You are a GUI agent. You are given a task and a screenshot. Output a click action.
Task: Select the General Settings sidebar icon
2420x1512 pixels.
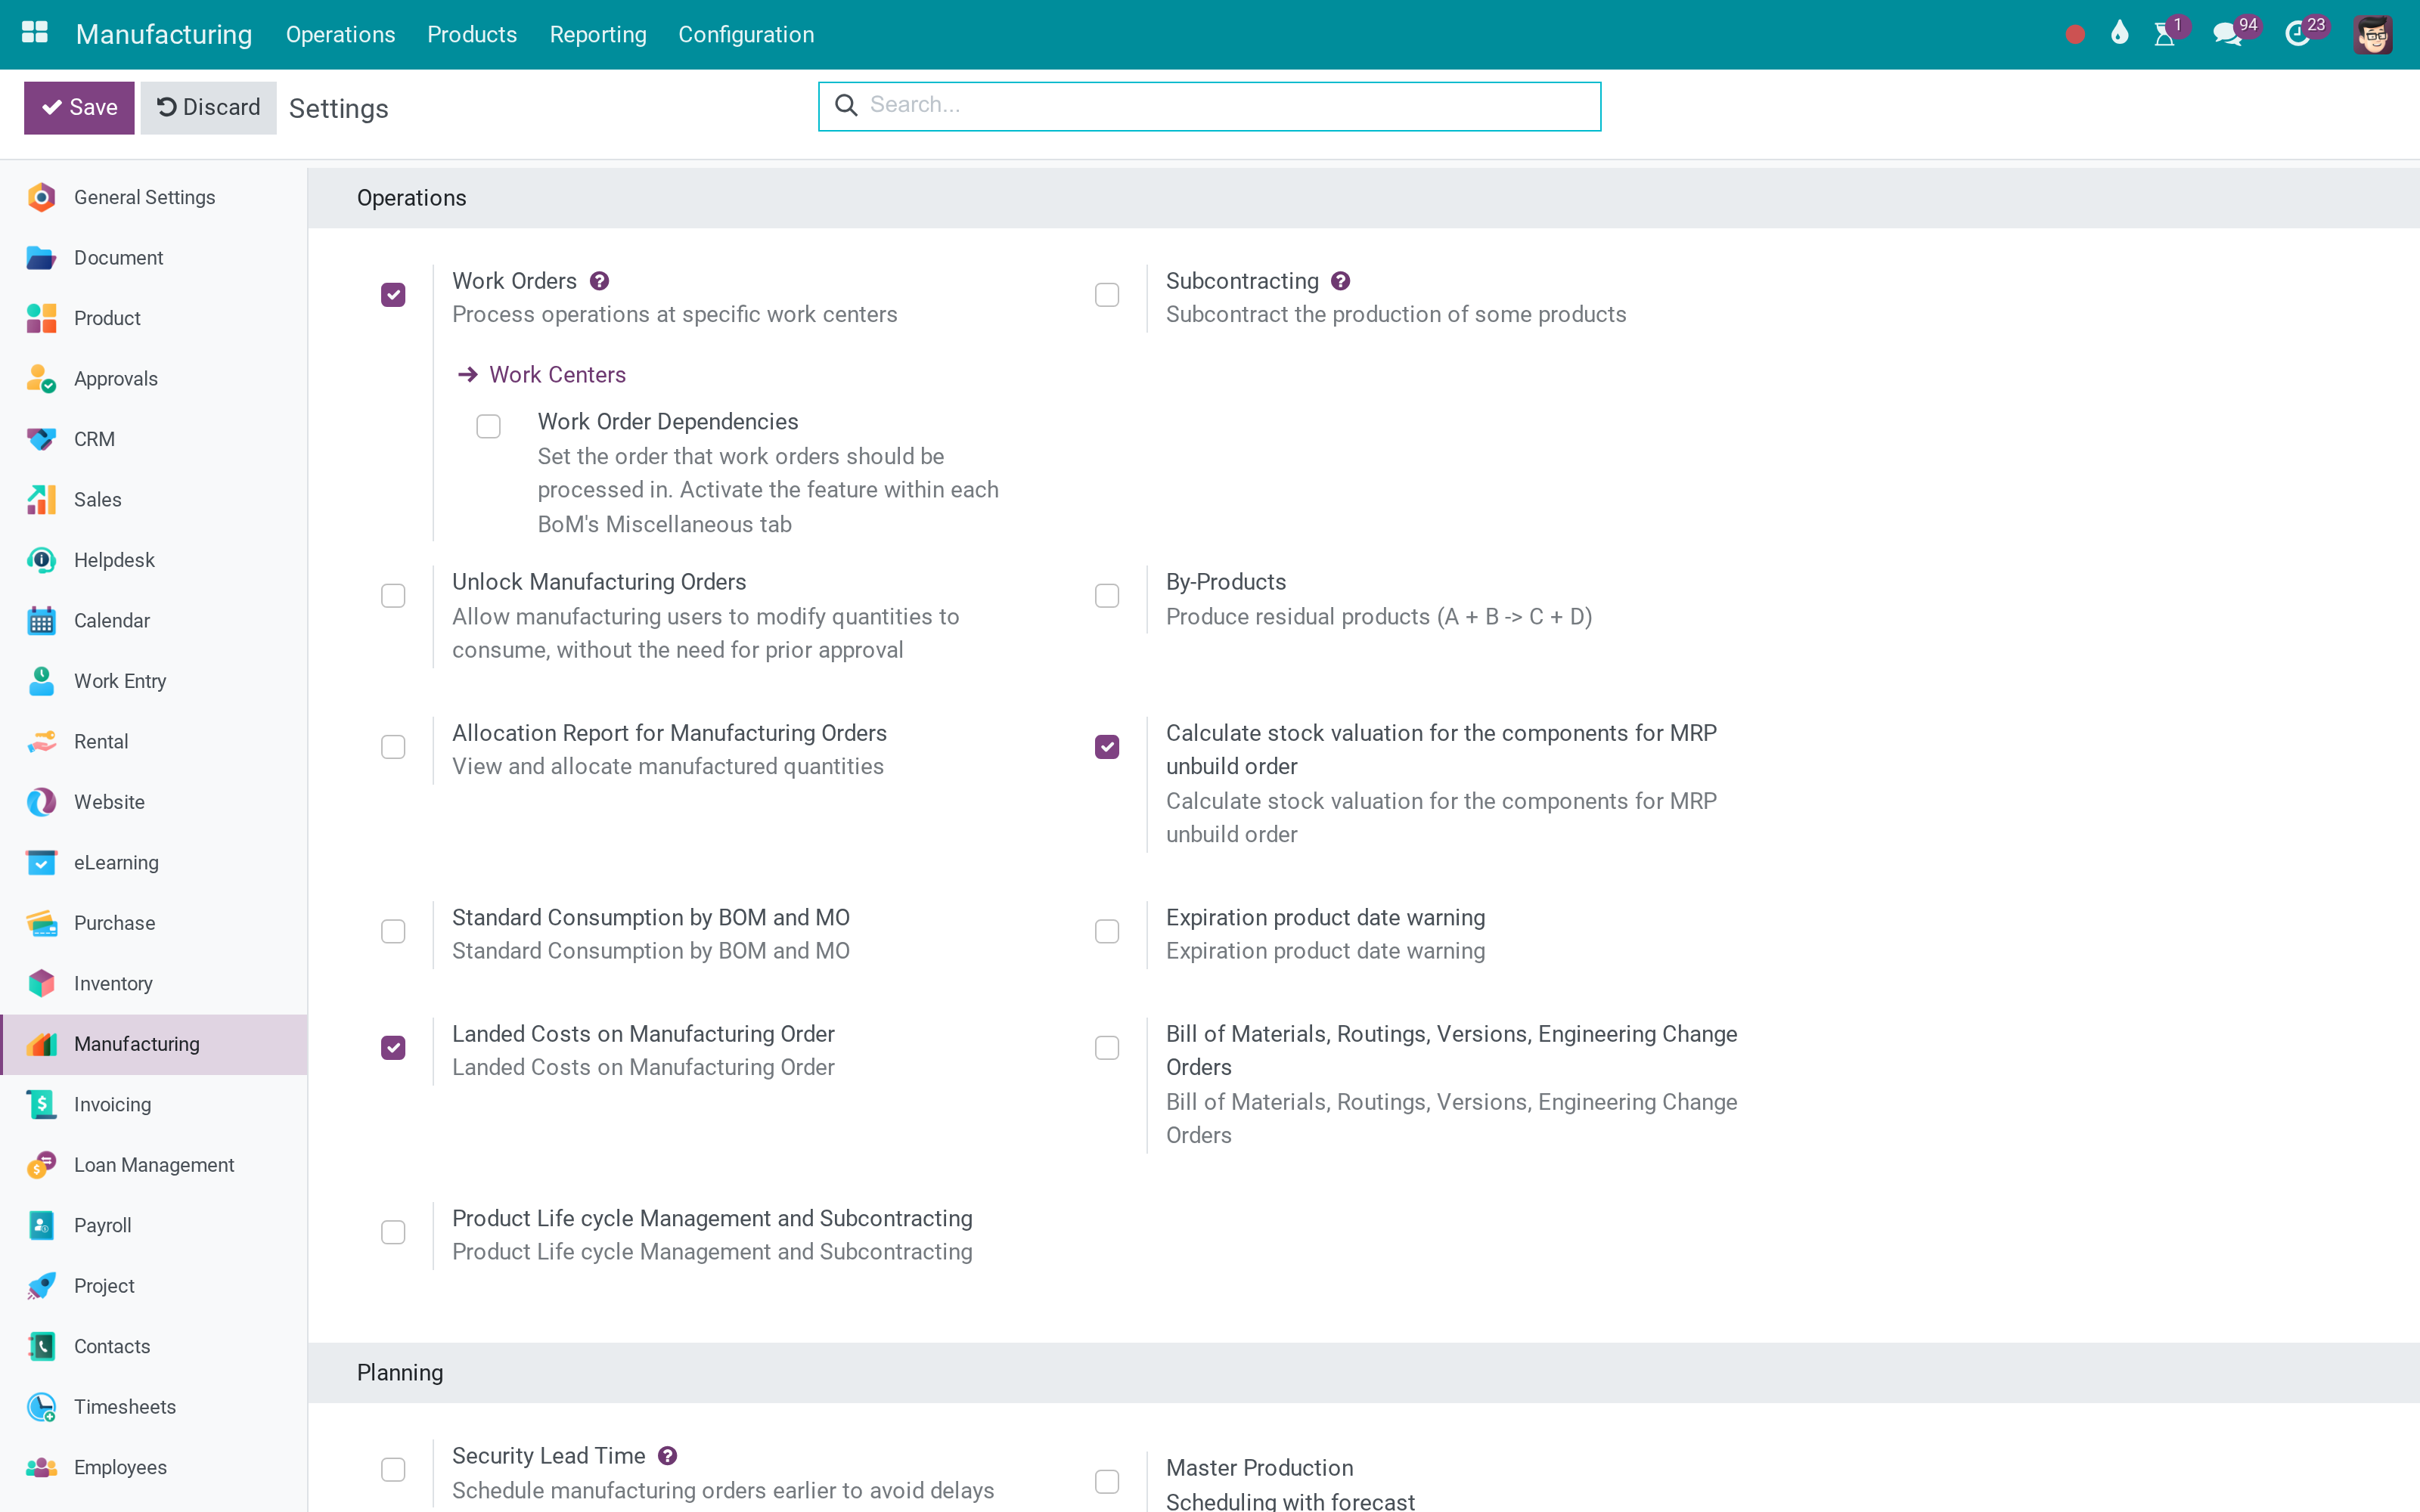point(41,197)
